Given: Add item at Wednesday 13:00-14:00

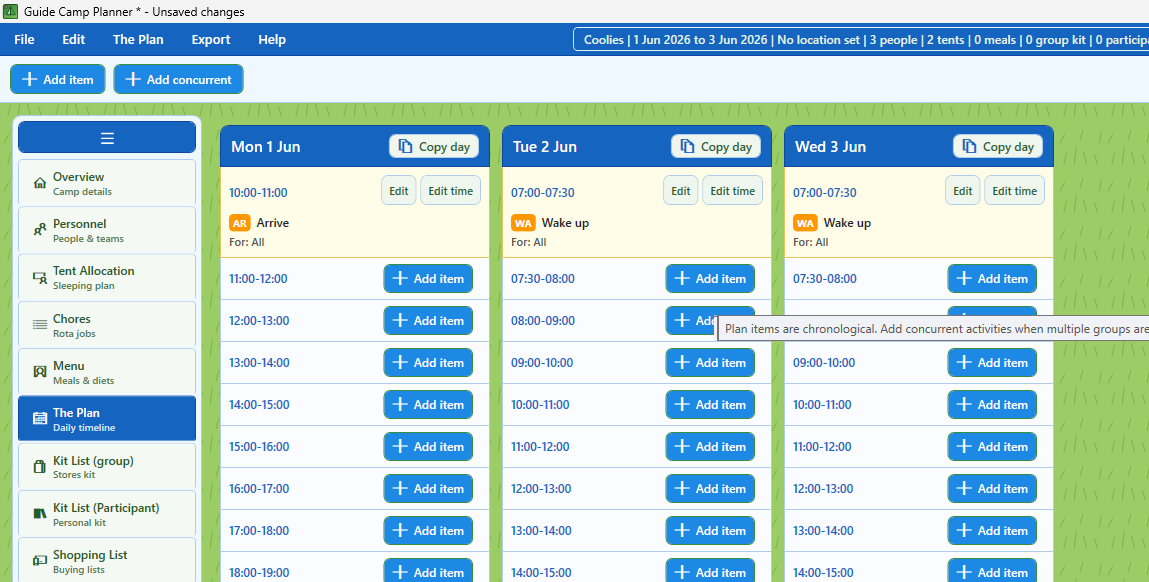Looking at the screenshot, I should pyautogui.click(x=992, y=530).
